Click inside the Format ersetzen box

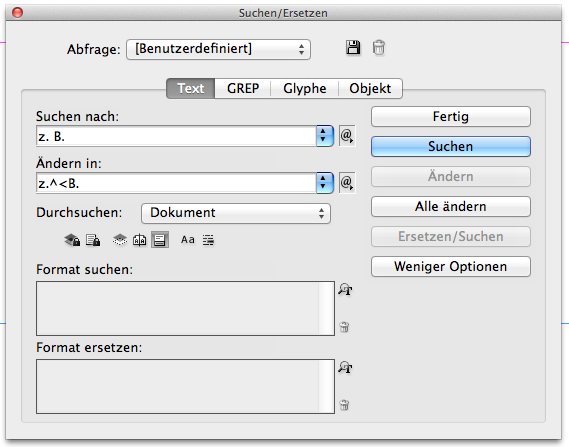185,386
